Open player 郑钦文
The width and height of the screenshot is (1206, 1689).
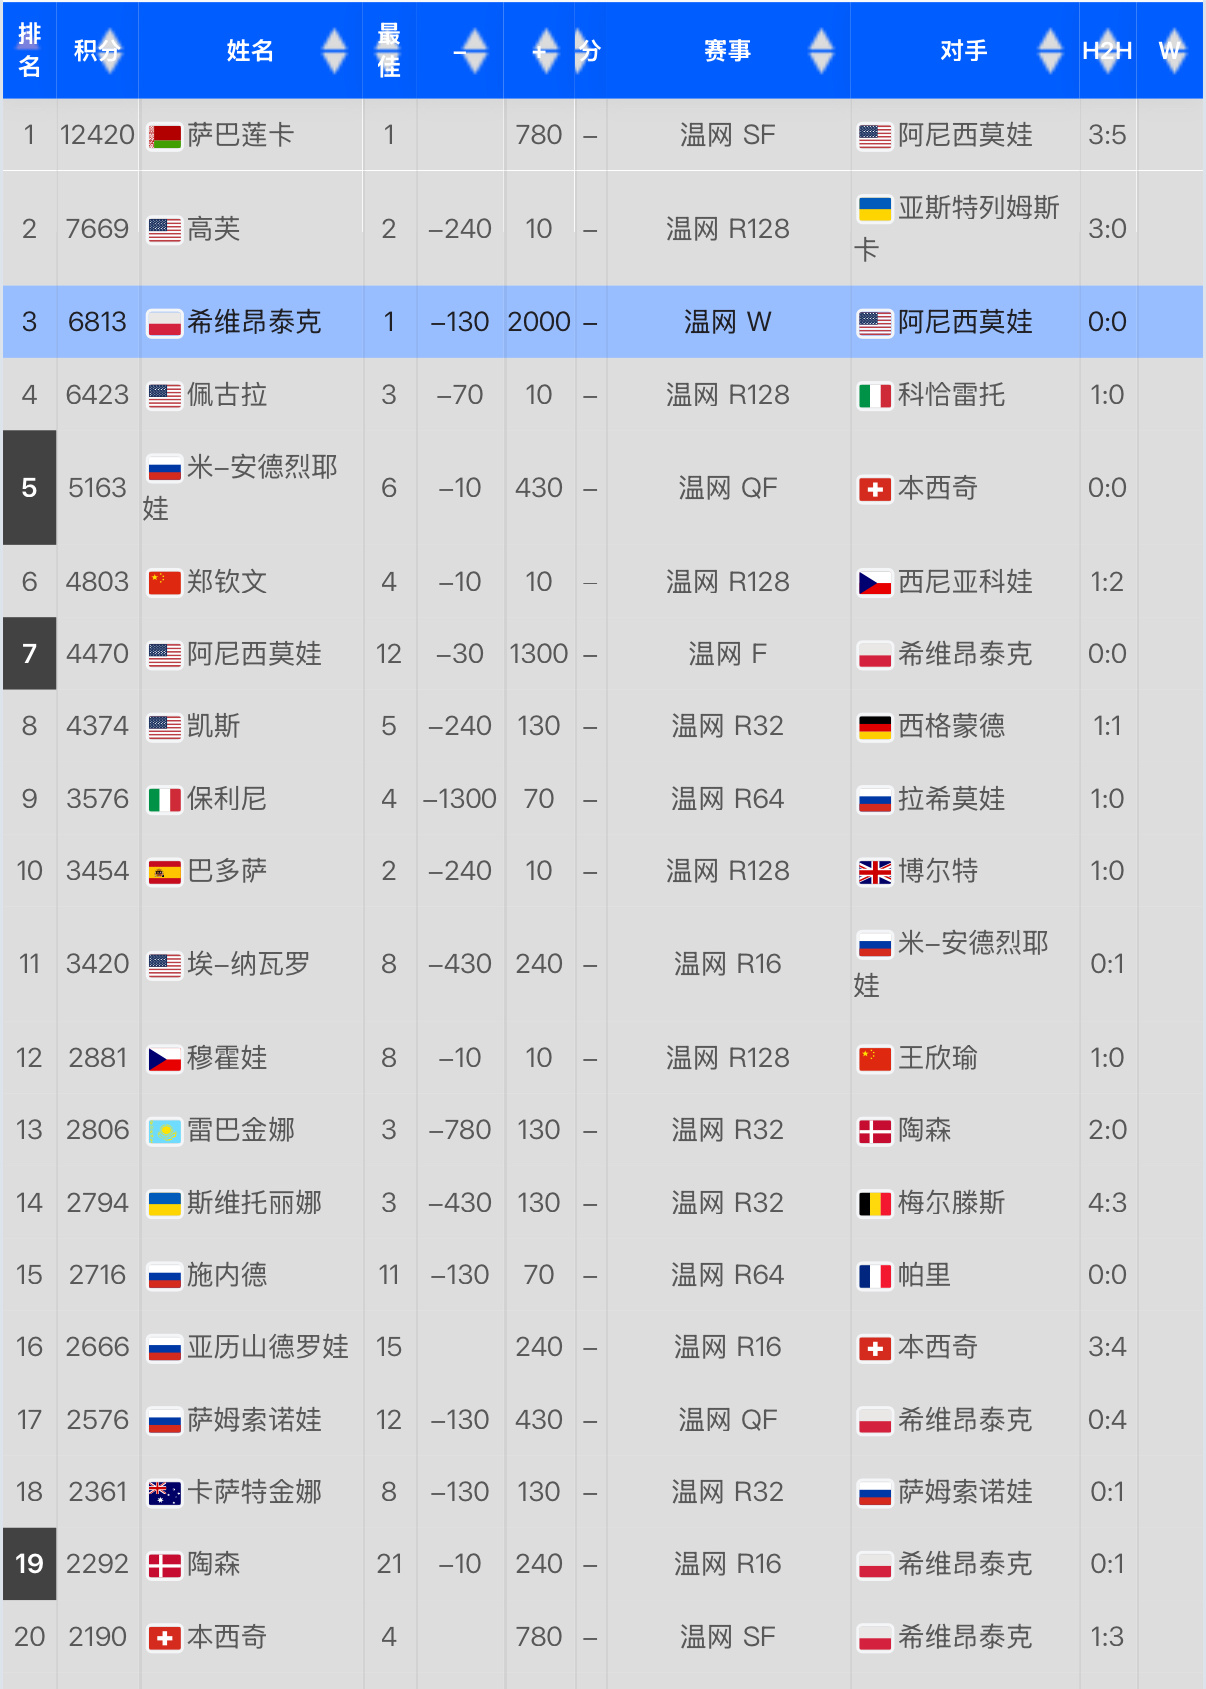pos(227,582)
